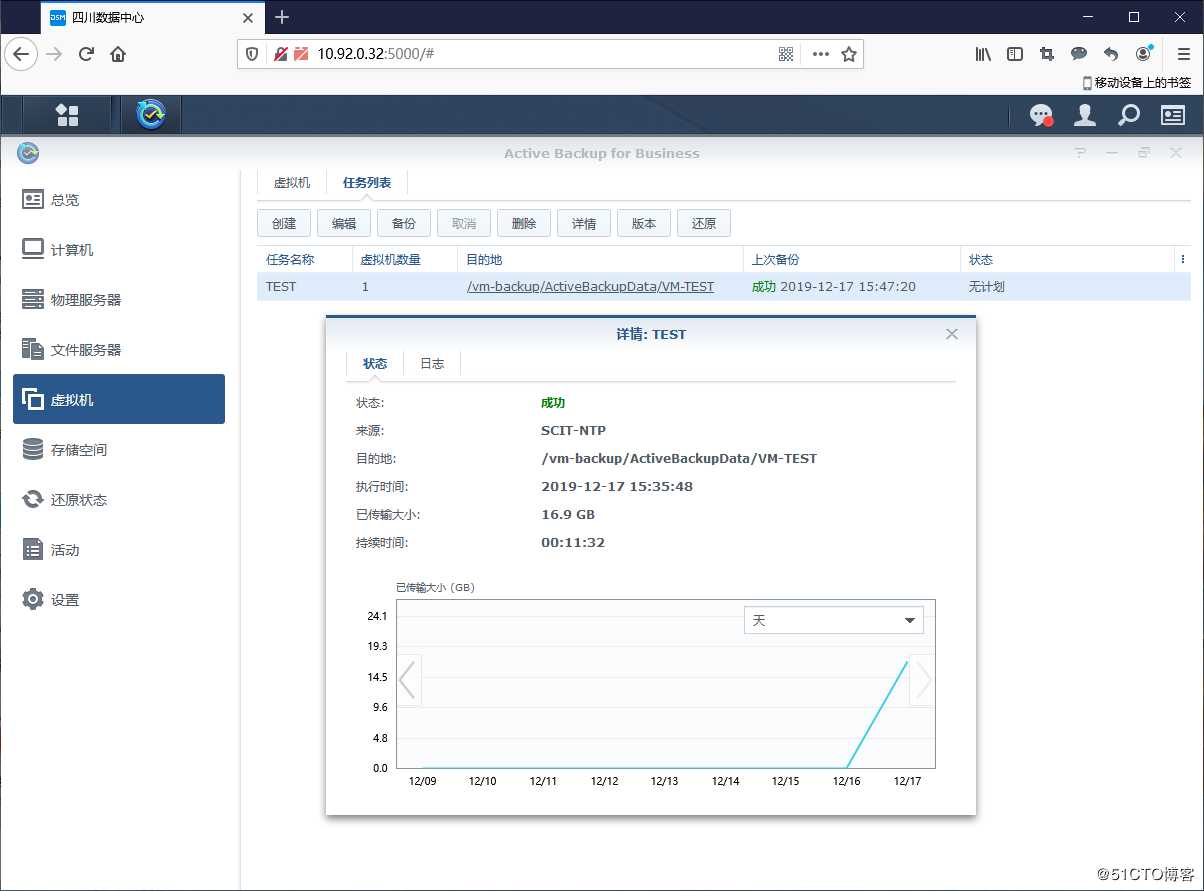Click the 还原 button
The image size is (1204, 891).
tap(704, 223)
